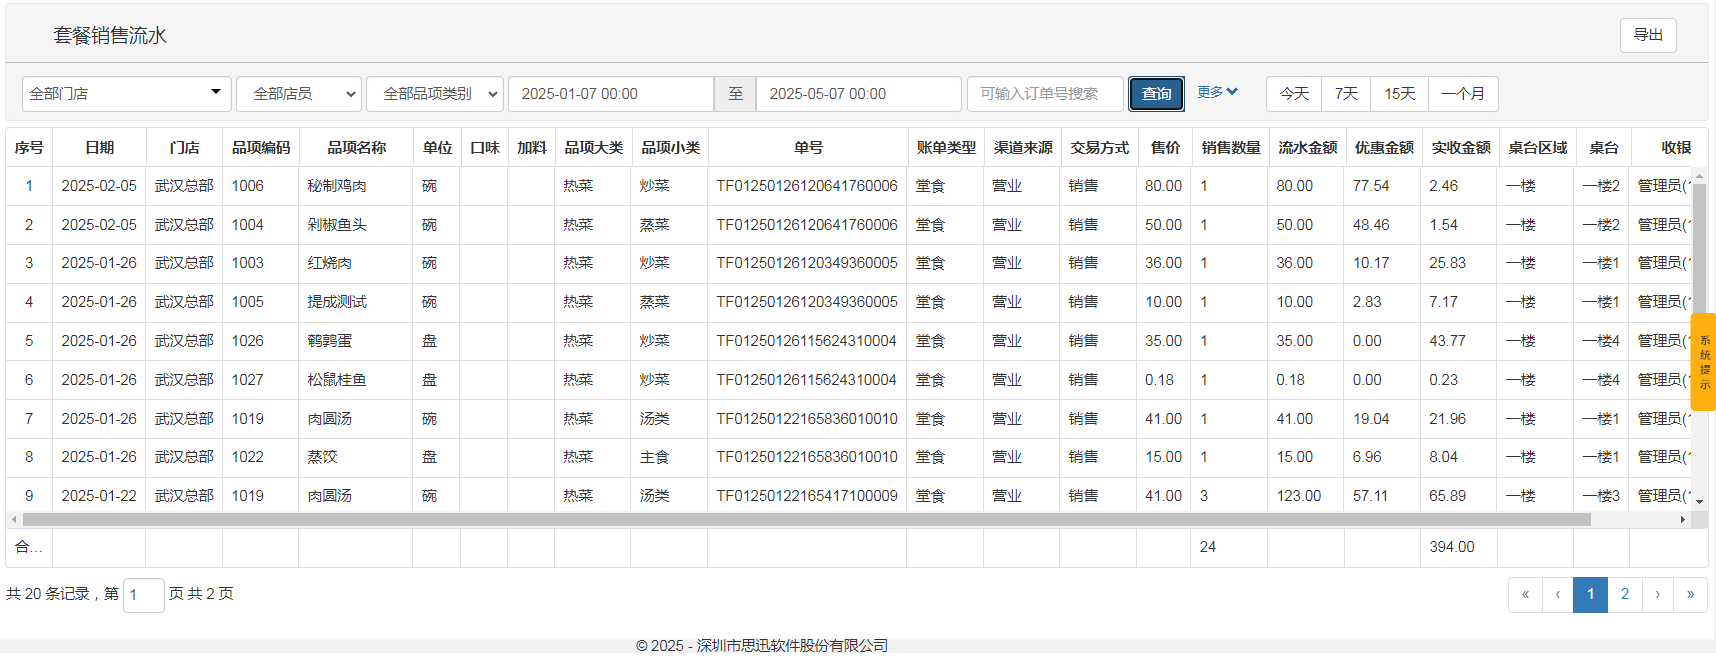This screenshot has width=1716, height=656.
Task: Select the 一个月 date range
Action: click(1463, 94)
